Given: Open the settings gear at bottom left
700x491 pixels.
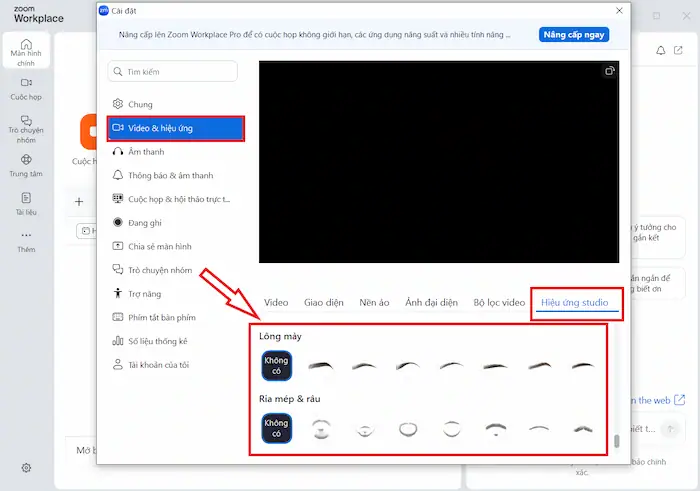Looking at the screenshot, I should click(26, 467).
